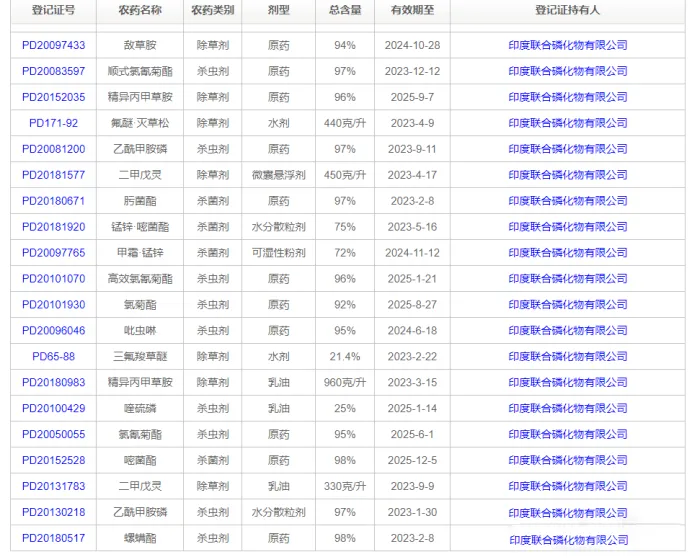The width and height of the screenshot is (693, 558).
Task: Click expiry date 2025-8-27
Action: (x=412, y=305)
